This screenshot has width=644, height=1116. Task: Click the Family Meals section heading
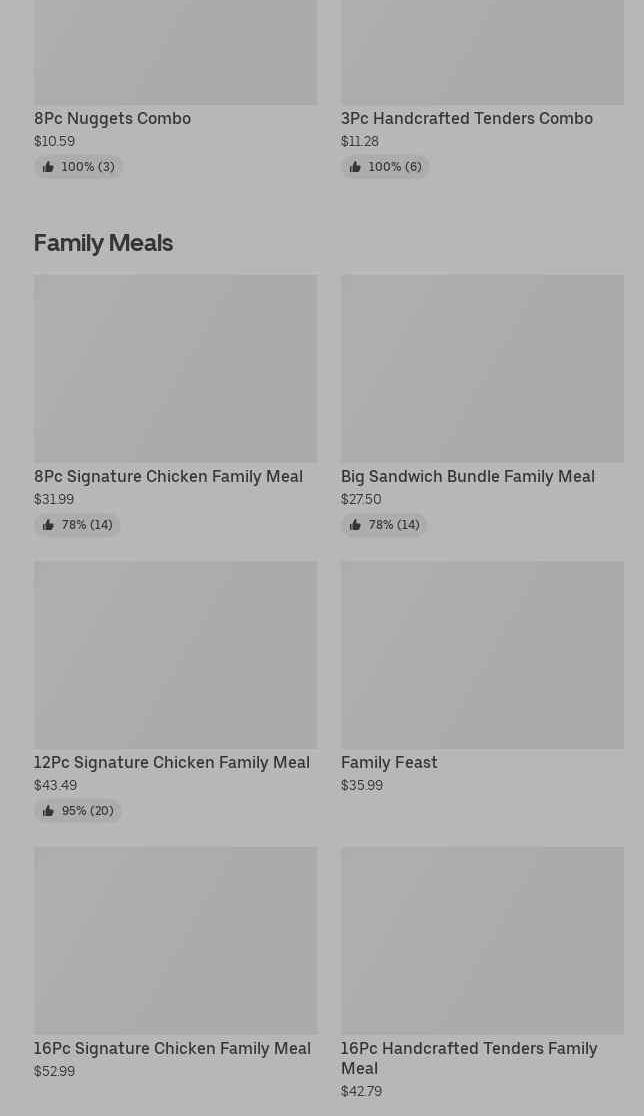103,243
